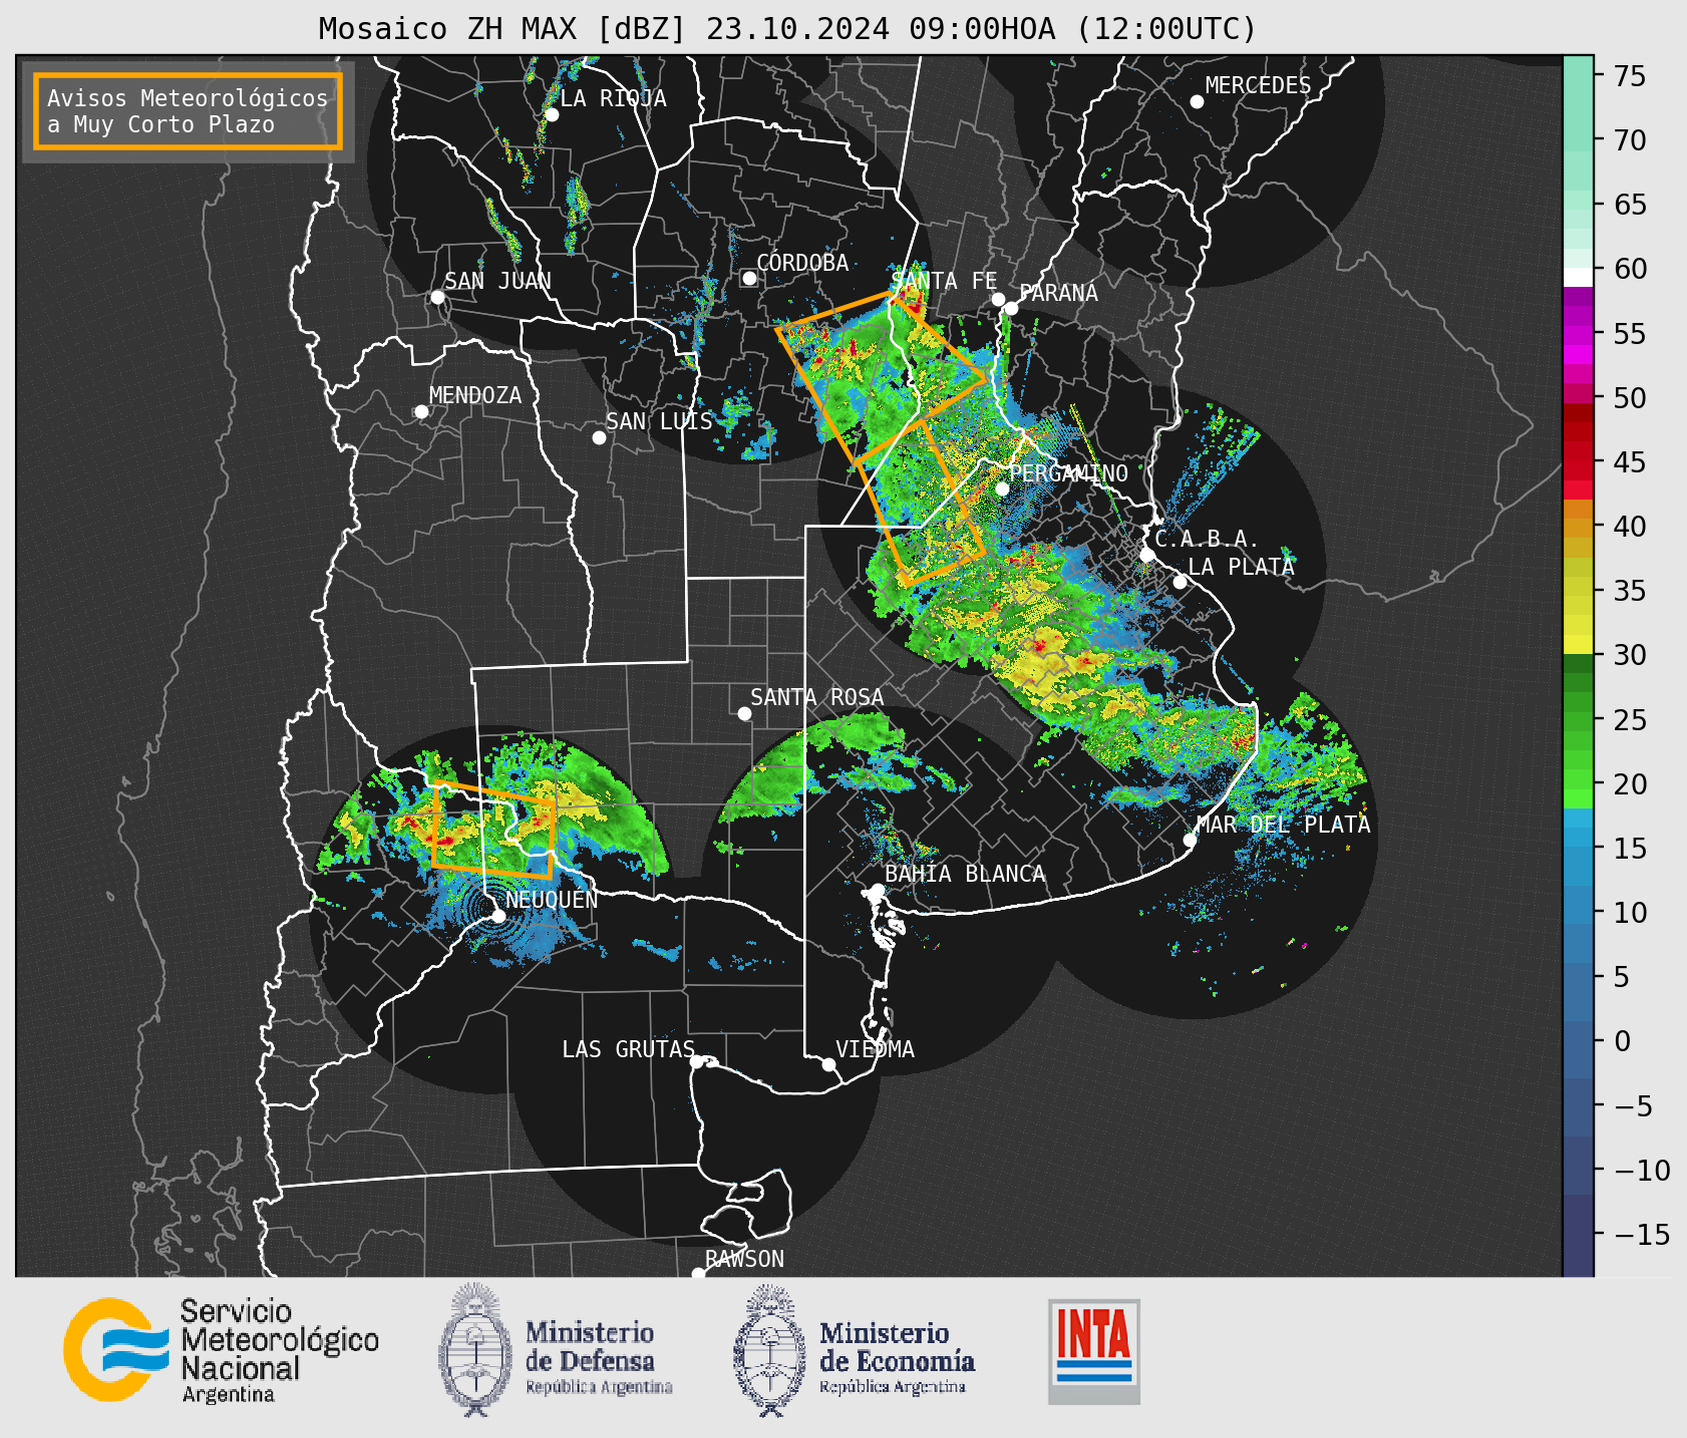Click the SAN JUAN city marker

point(437,297)
